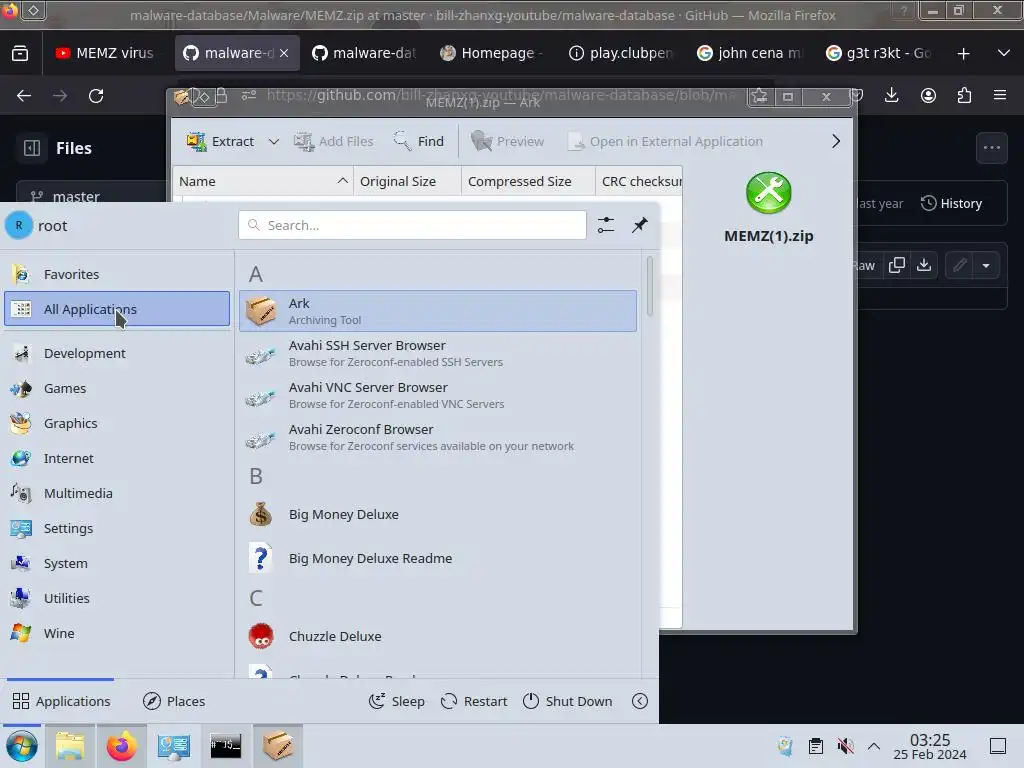
Task: Open Firefox extensions icon
Action: 964,96
